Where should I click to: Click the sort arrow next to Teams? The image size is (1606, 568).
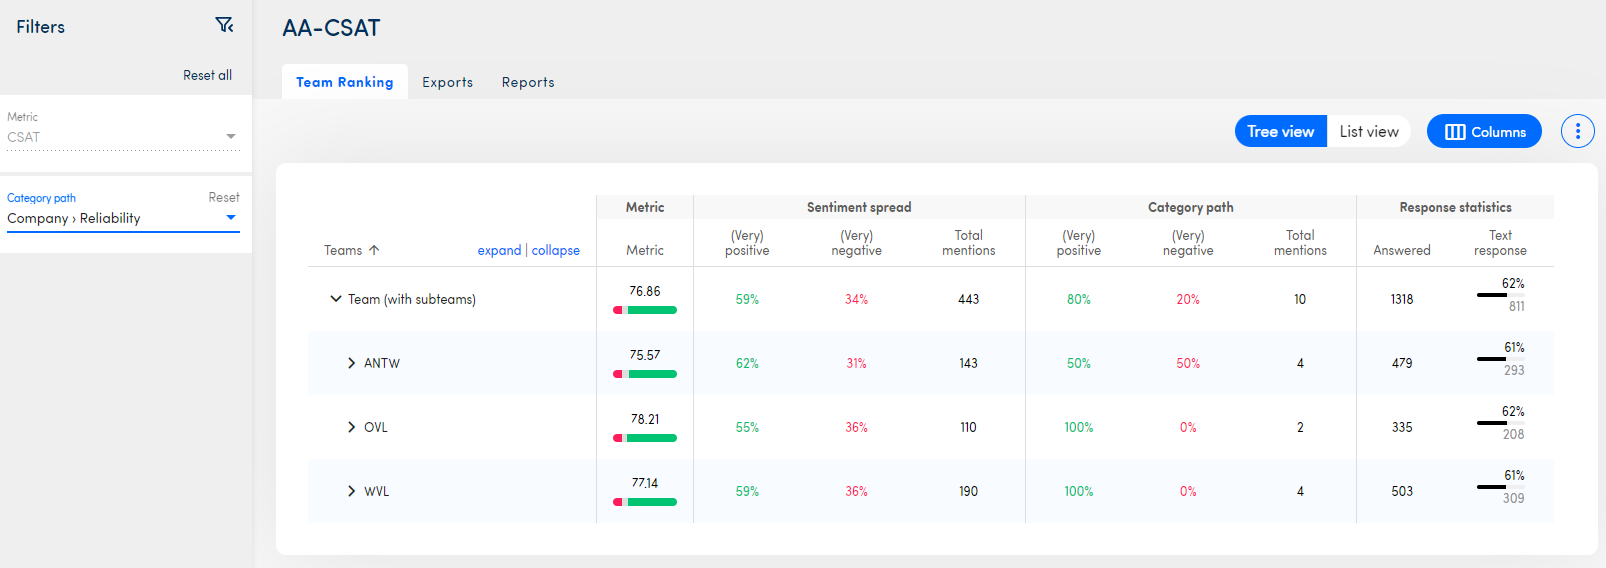[374, 250]
